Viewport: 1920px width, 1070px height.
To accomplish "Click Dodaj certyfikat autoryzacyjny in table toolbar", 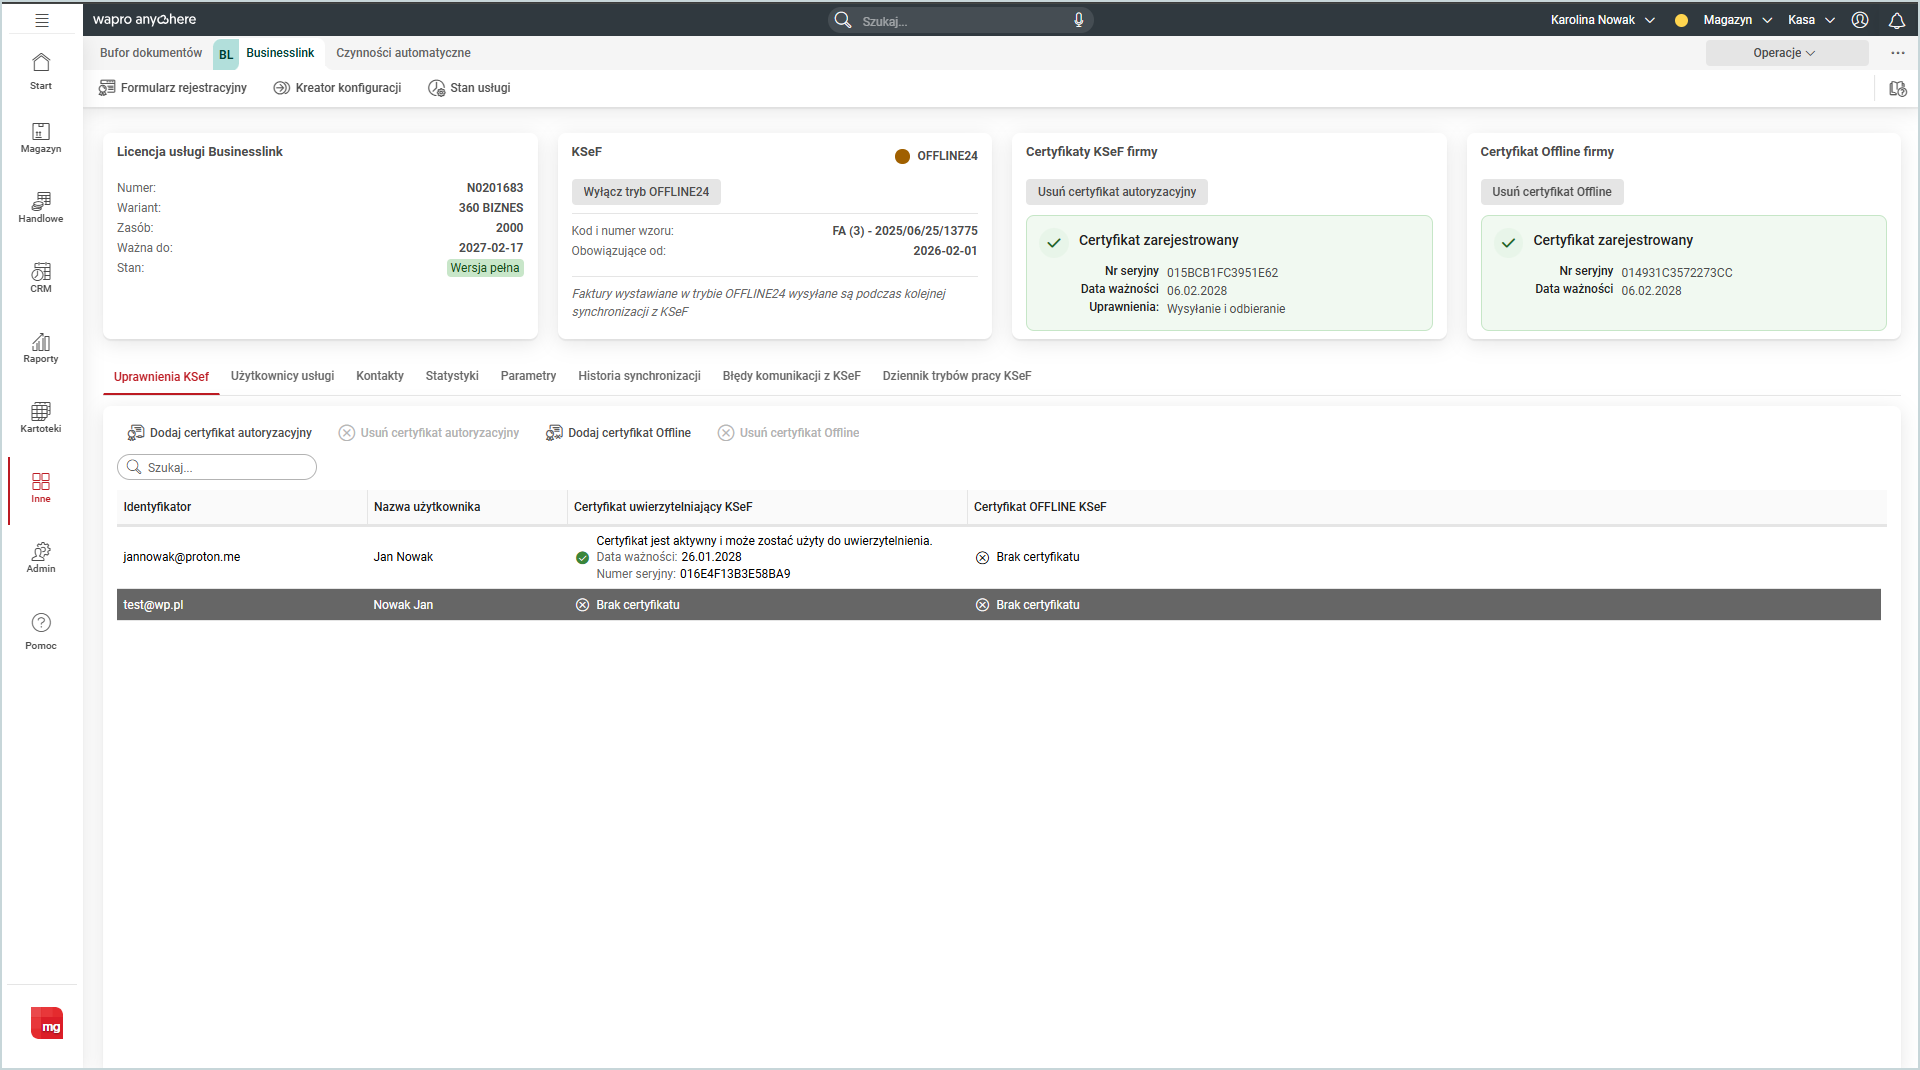I will coord(220,433).
